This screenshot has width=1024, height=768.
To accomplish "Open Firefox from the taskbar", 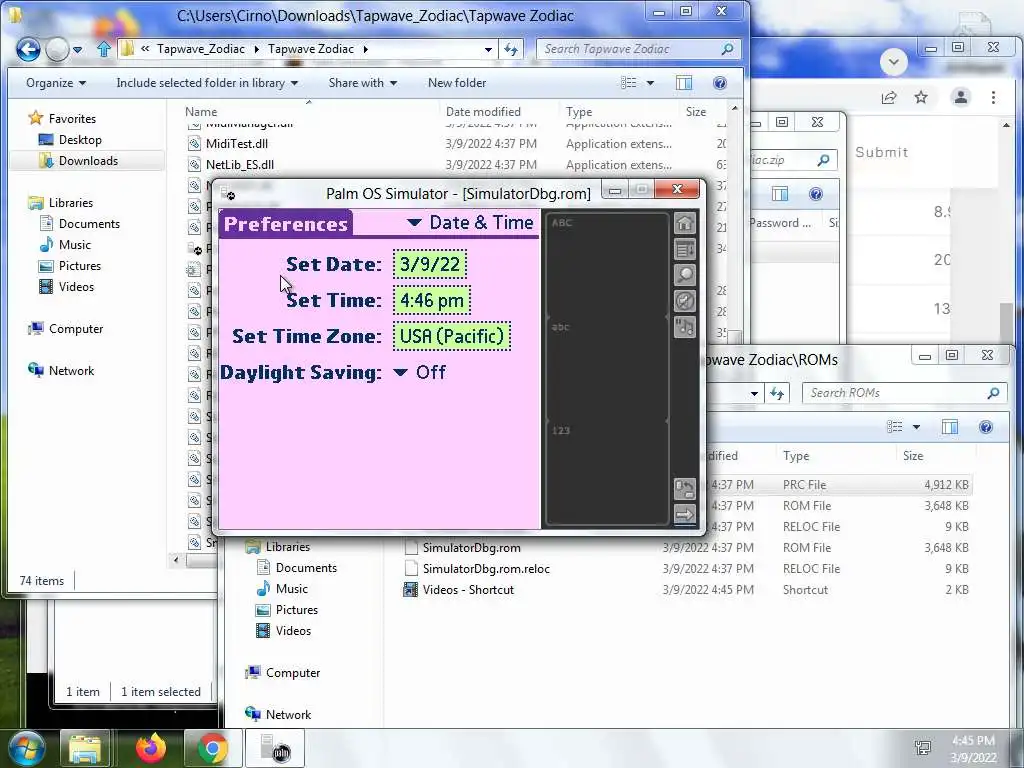I will pyautogui.click(x=151, y=748).
